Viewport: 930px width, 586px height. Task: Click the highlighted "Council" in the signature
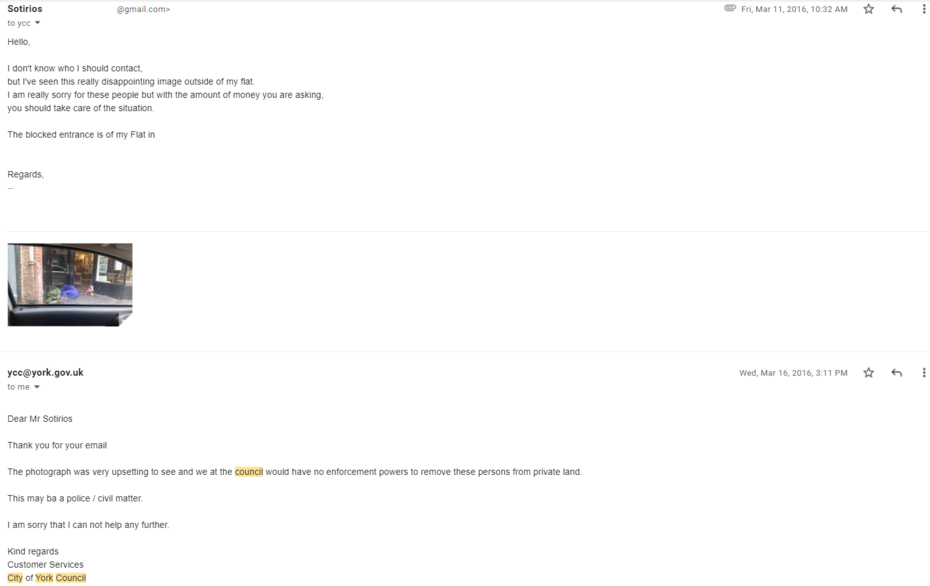(x=71, y=578)
